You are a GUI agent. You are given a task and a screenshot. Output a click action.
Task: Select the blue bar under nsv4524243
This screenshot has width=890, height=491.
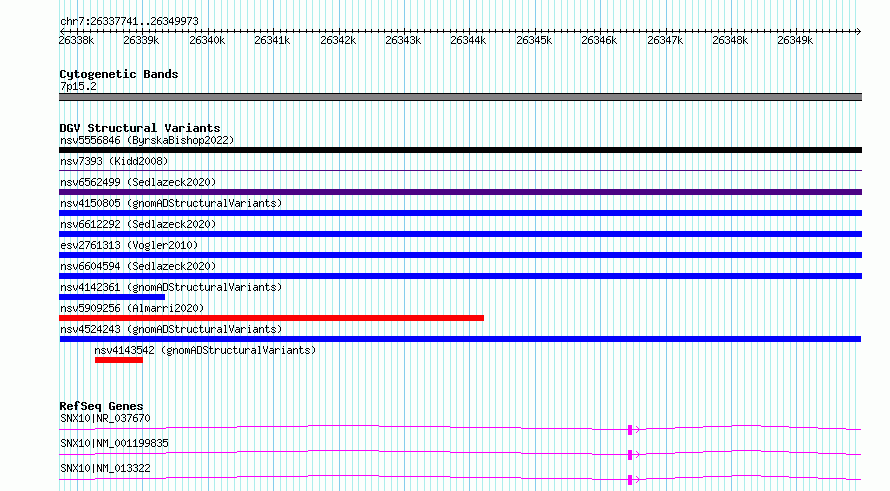(x=460, y=339)
